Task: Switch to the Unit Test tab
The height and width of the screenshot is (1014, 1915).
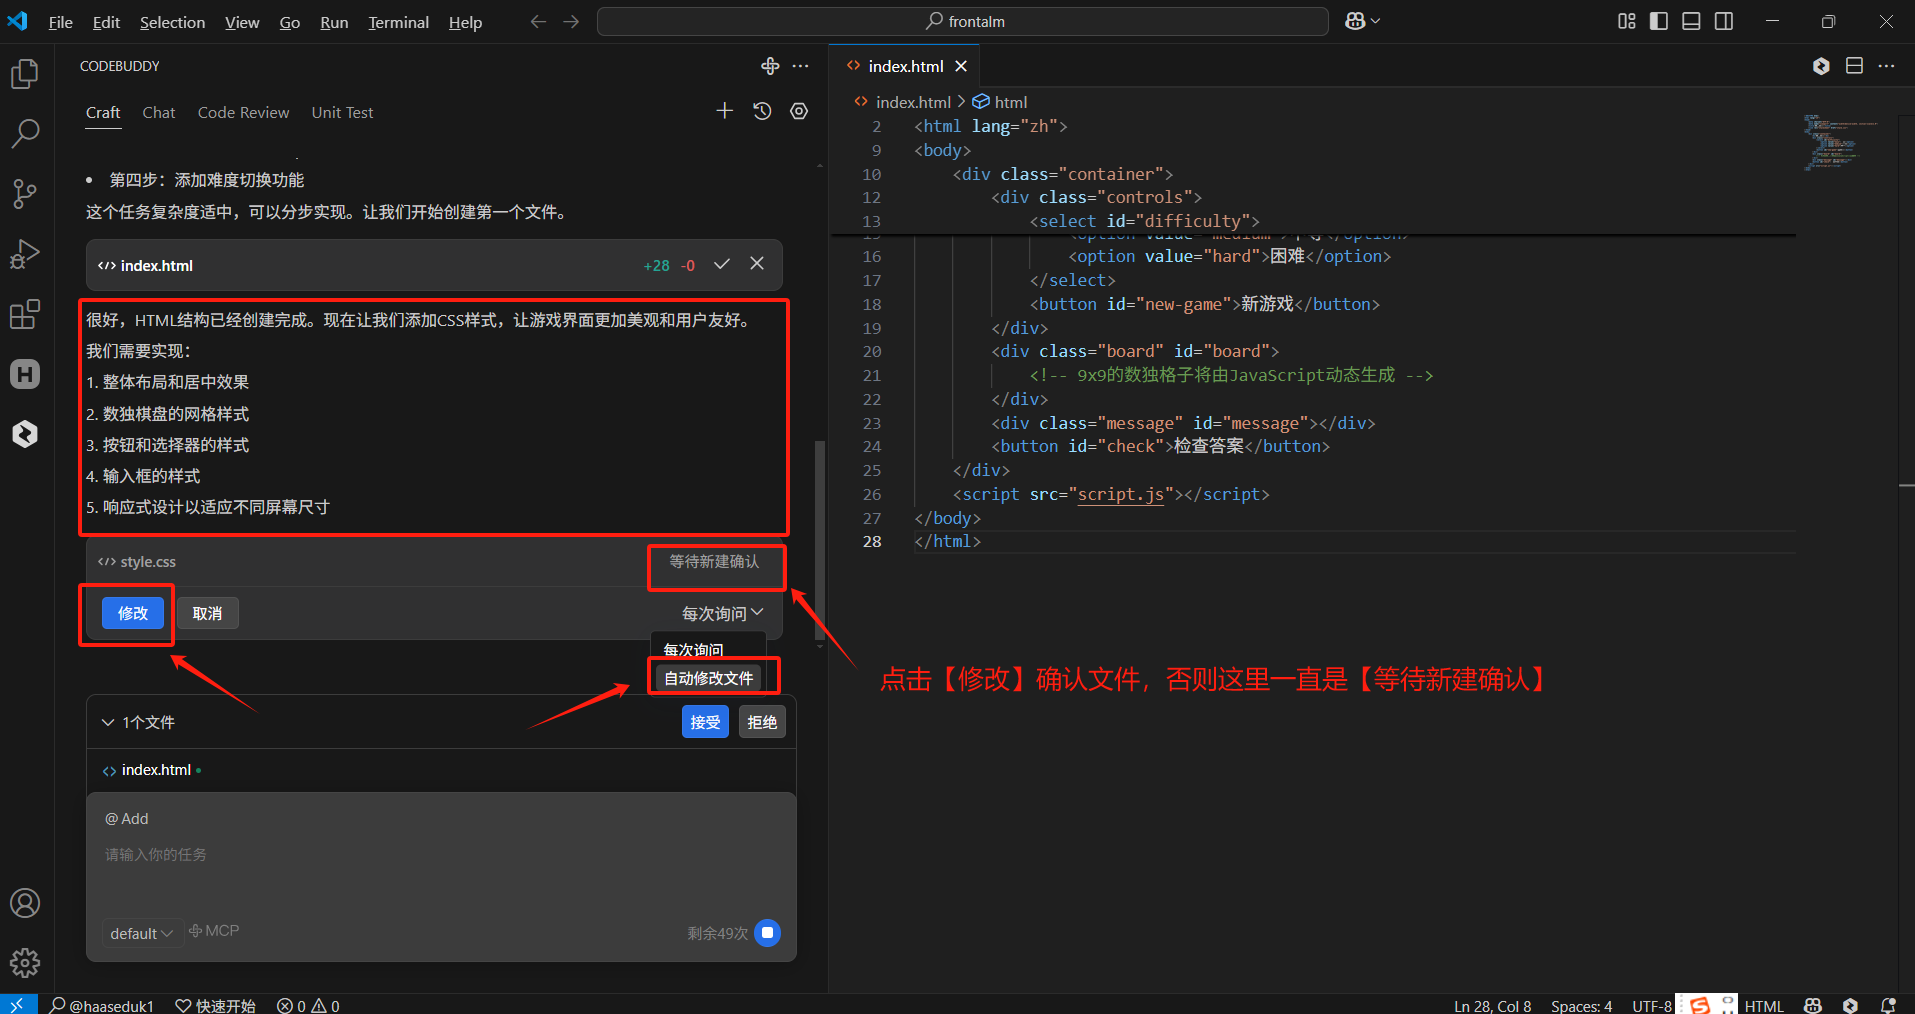Action: pyautogui.click(x=342, y=113)
